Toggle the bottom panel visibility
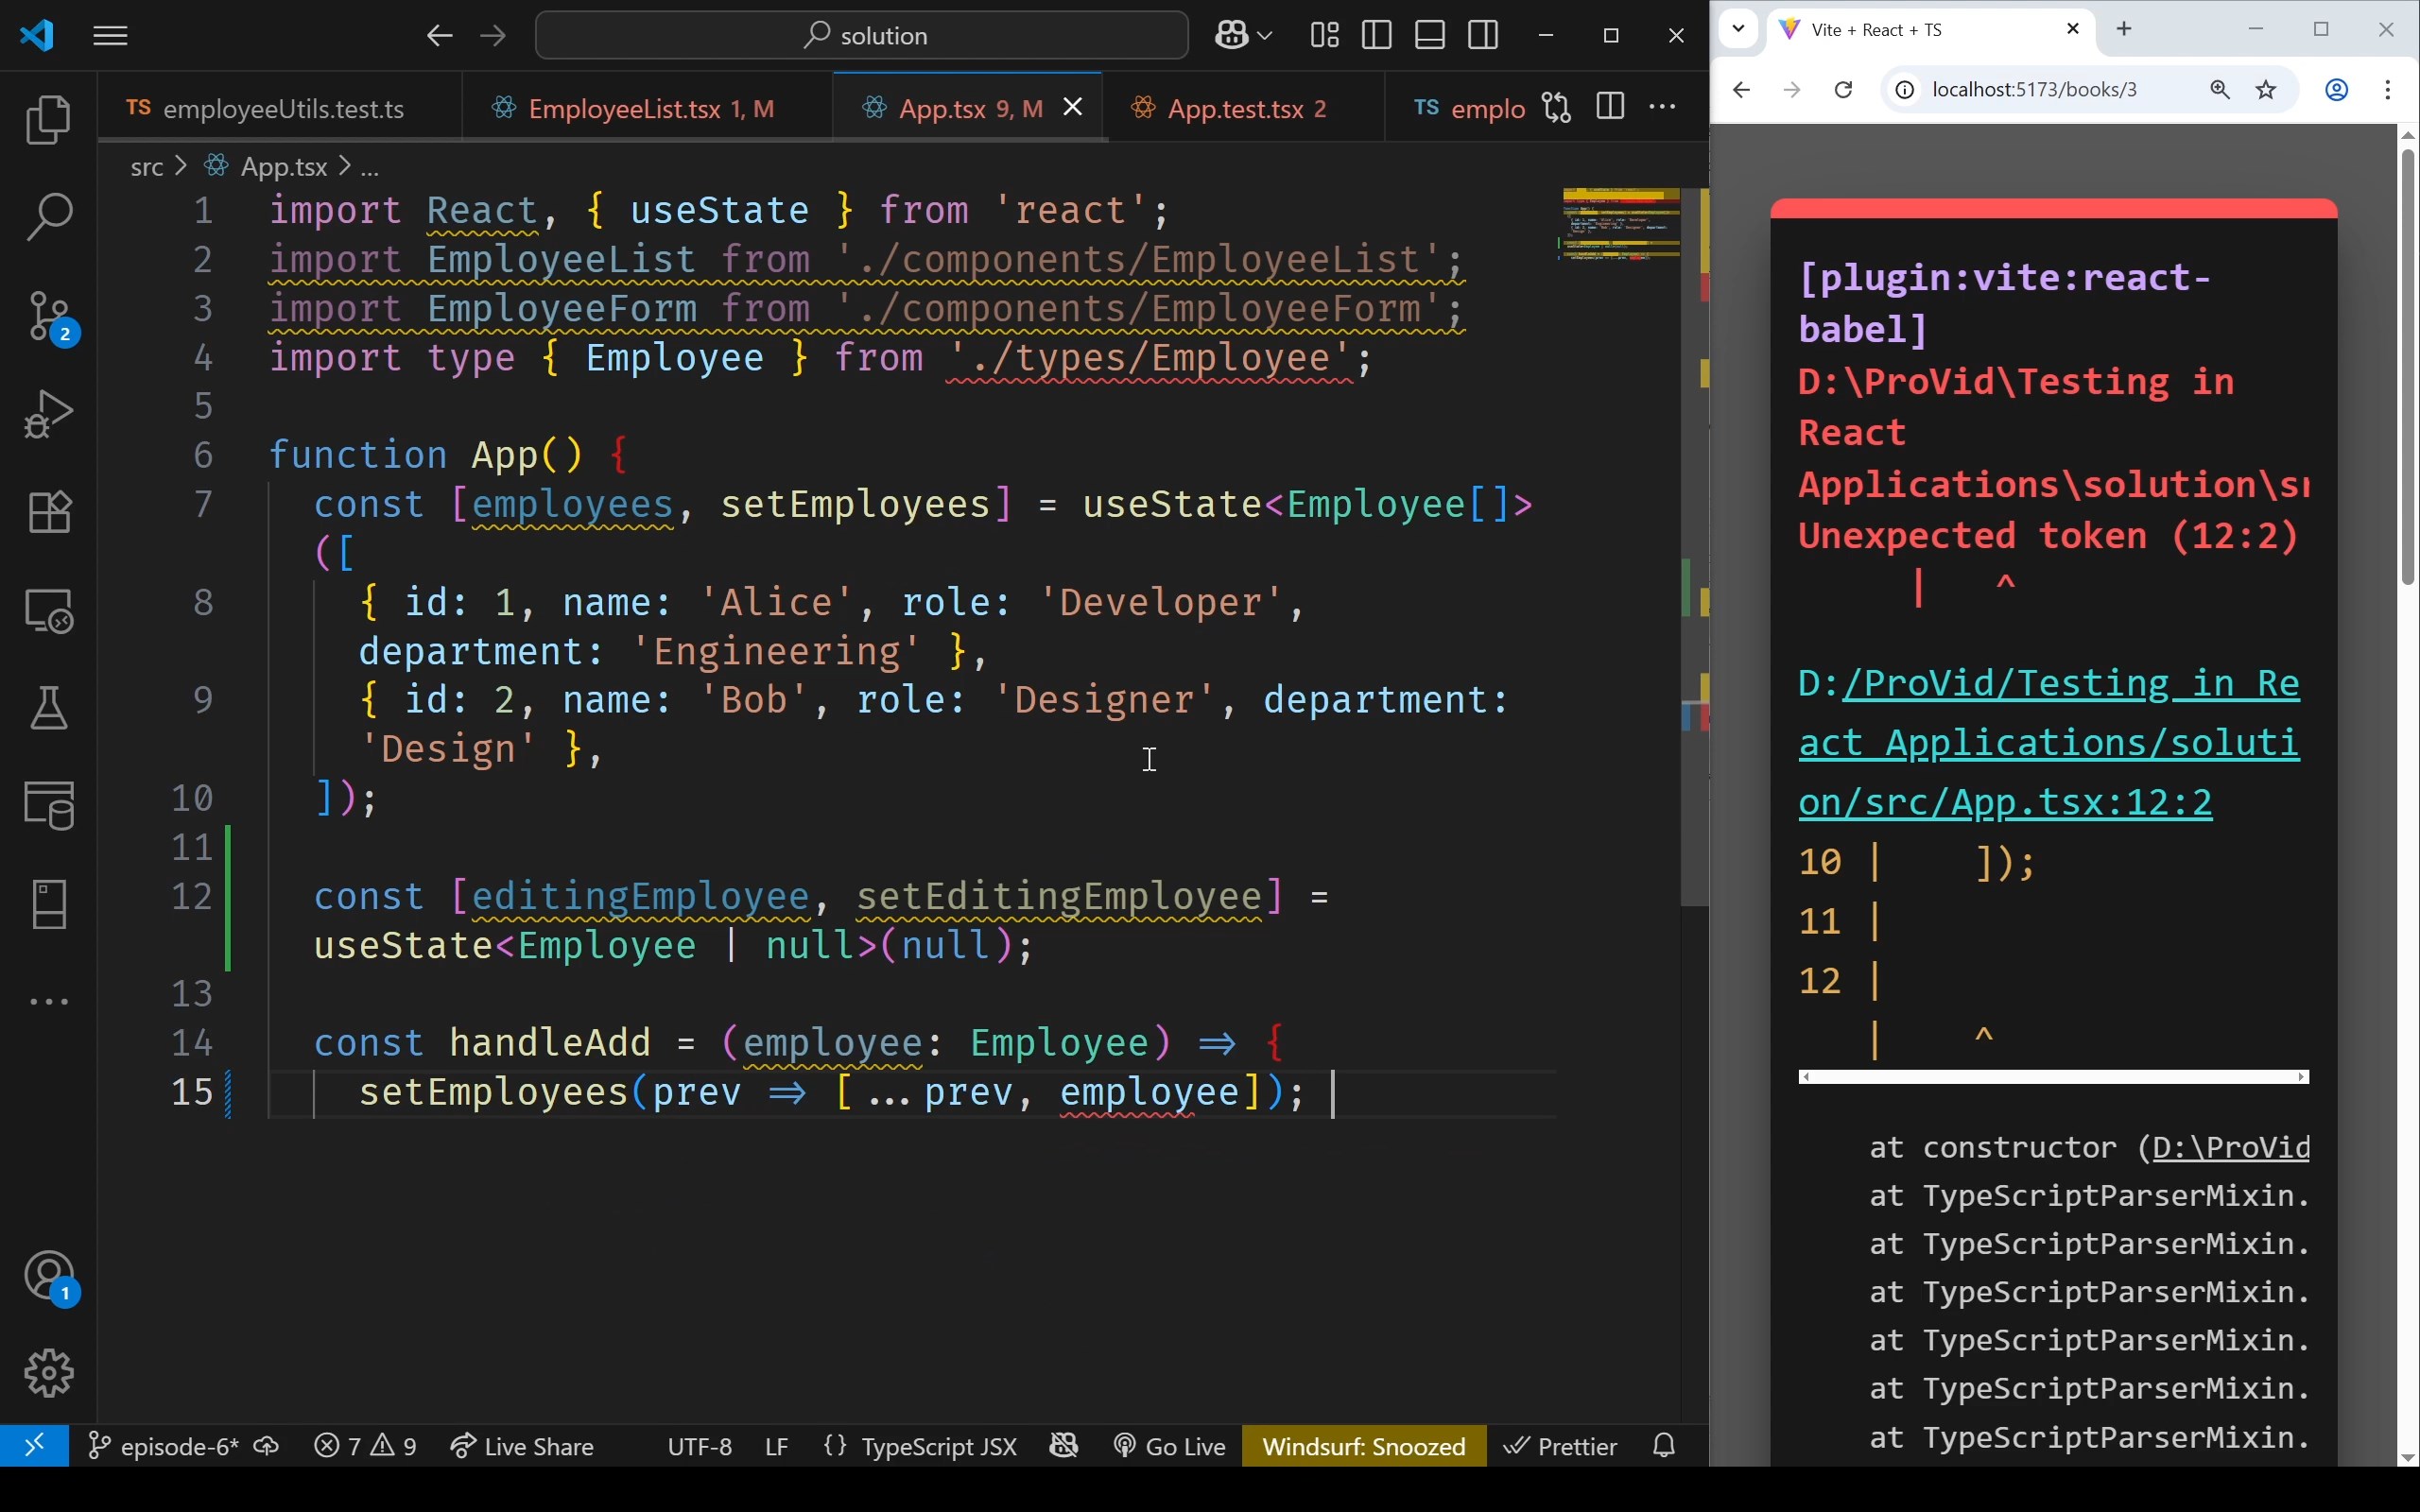This screenshot has width=2420, height=1512. click(x=1429, y=35)
